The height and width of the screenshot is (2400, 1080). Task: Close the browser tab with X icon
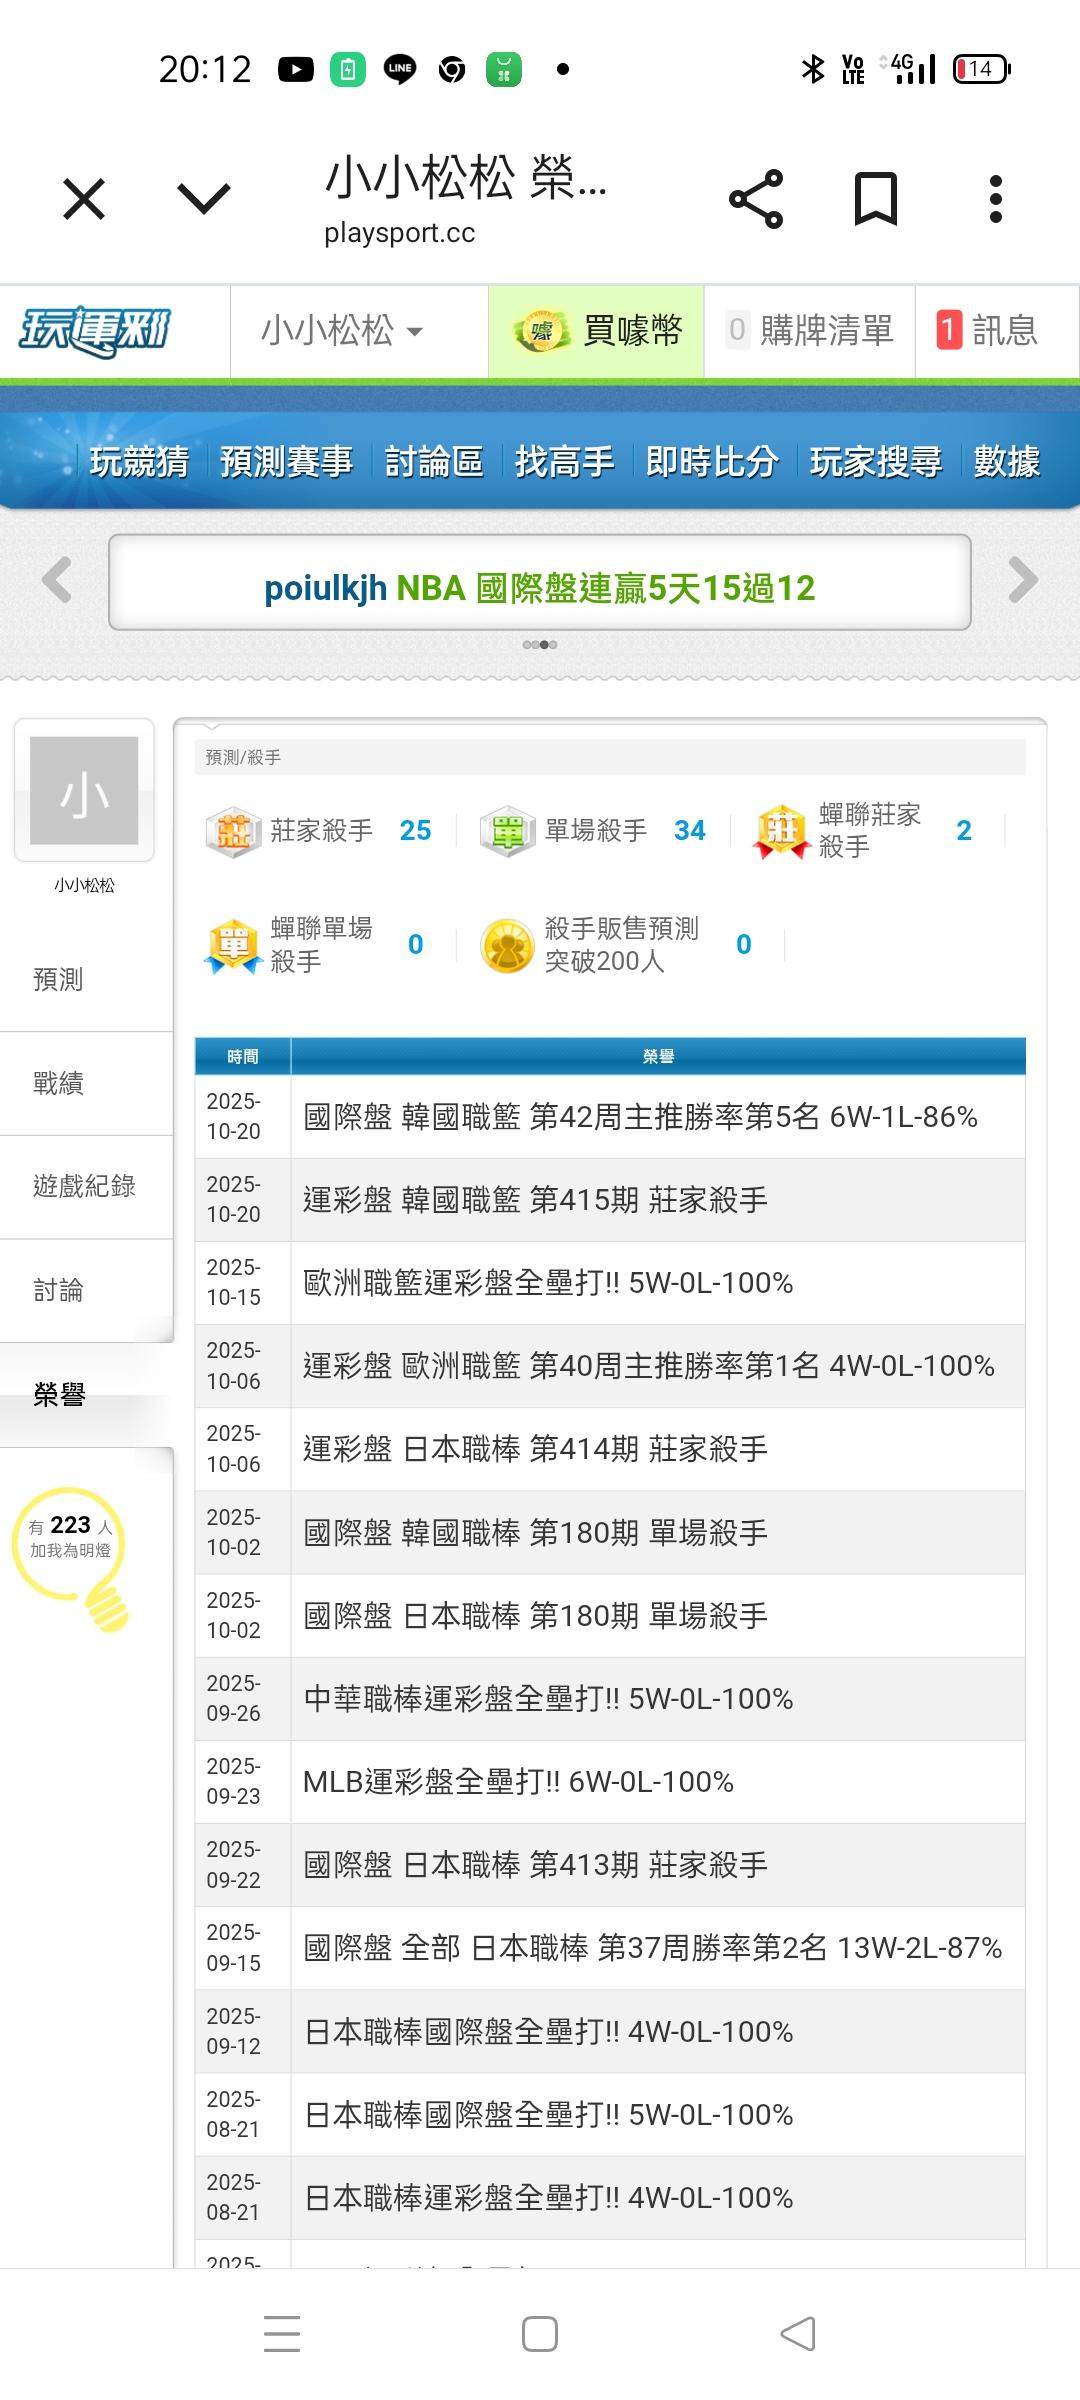[x=84, y=199]
